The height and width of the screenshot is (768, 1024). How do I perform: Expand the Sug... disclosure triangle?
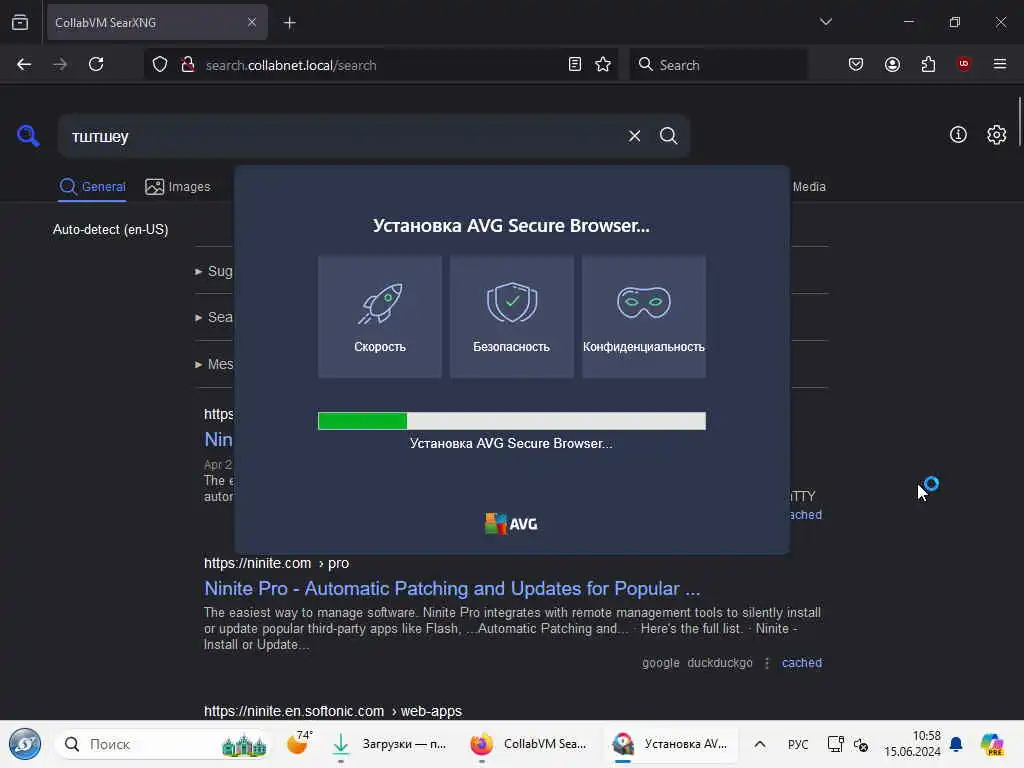coord(199,271)
